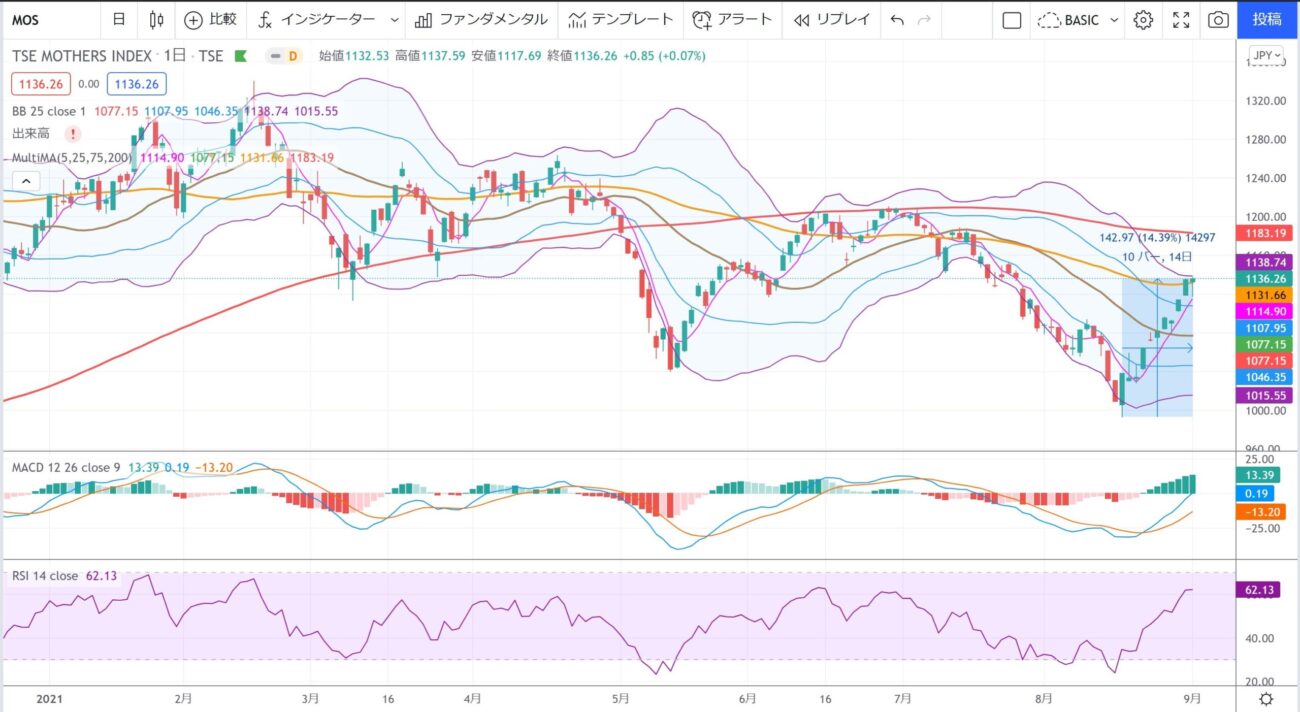Click the 比較 compare symbol button
This screenshot has height=712, width=1300.
point(211,19)
